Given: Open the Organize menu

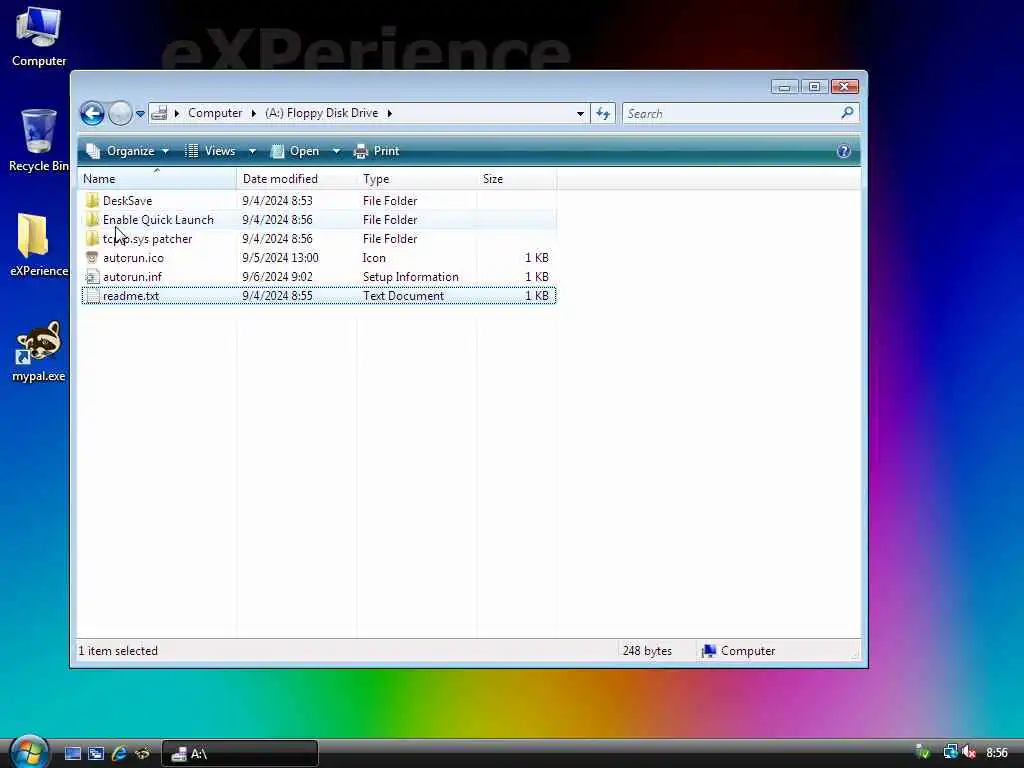Looking at the screenshot, I should pos(128,151).
